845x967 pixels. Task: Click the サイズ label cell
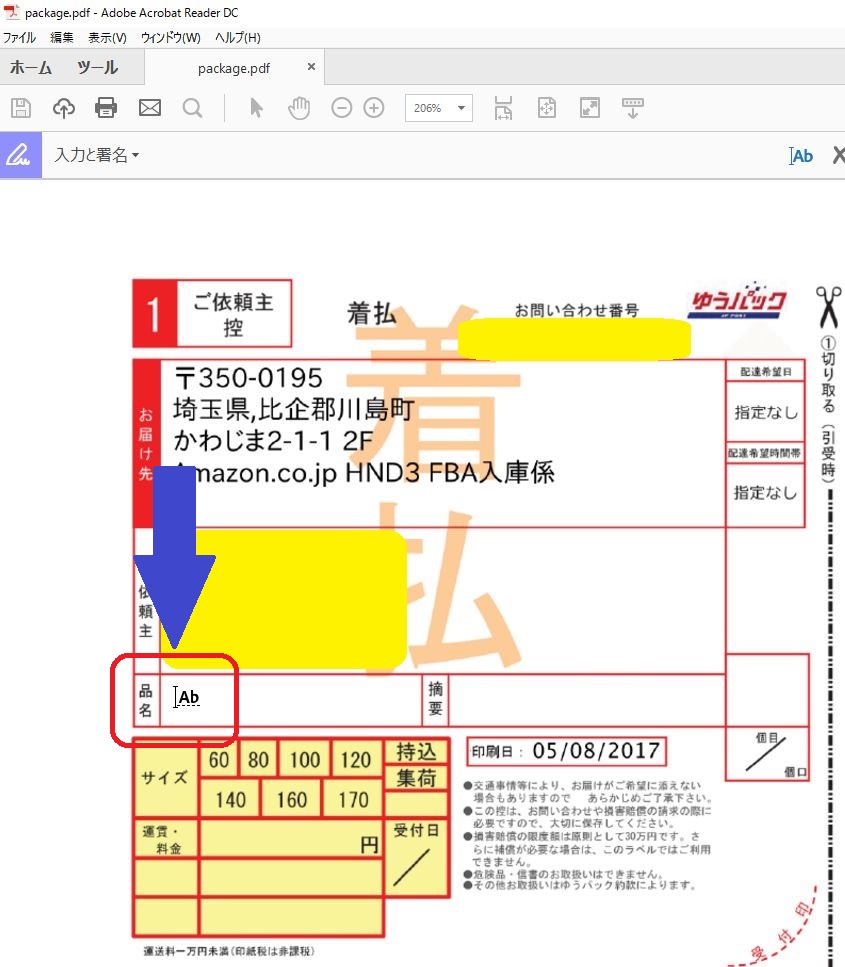coord(165,777)
